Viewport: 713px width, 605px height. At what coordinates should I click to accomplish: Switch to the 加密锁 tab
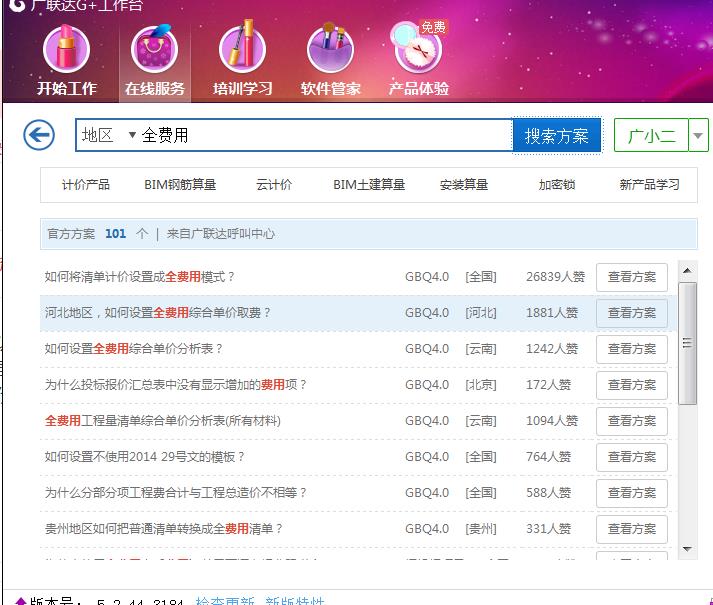557,185
